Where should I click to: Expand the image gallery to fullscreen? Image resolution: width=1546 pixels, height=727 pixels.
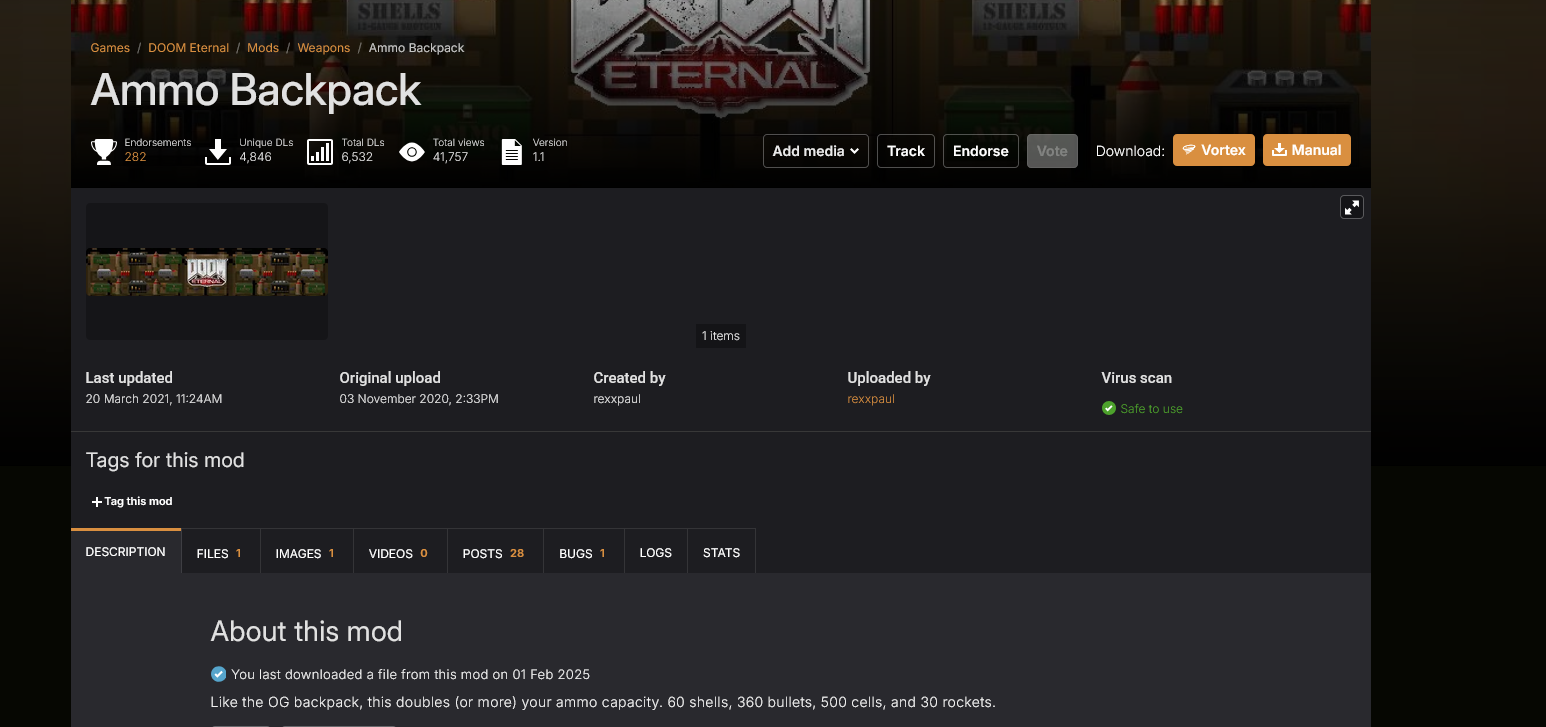(1352, 207)
